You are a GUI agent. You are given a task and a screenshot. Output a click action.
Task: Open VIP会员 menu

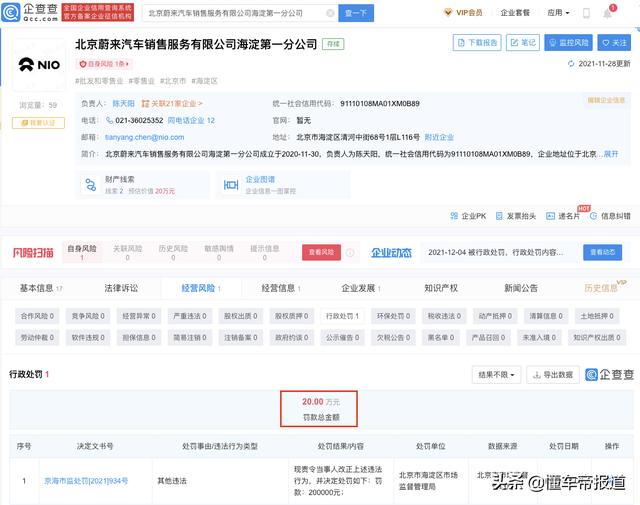point(463,13)
